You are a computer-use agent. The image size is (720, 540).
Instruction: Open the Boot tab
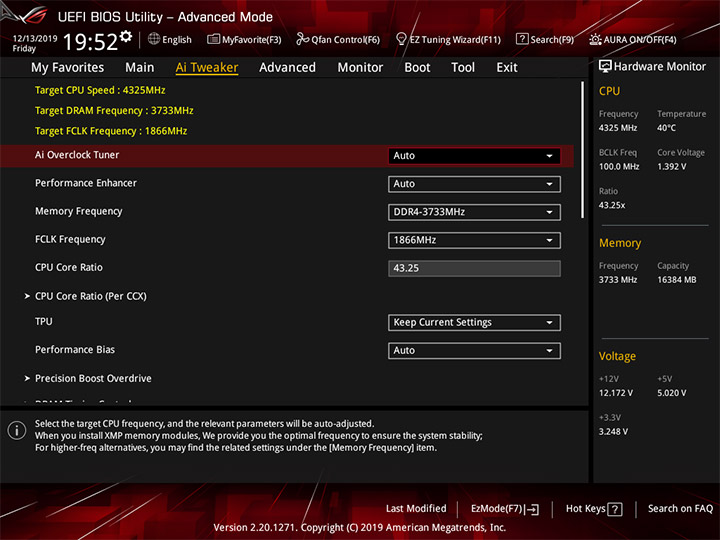[x=417, y=68]
